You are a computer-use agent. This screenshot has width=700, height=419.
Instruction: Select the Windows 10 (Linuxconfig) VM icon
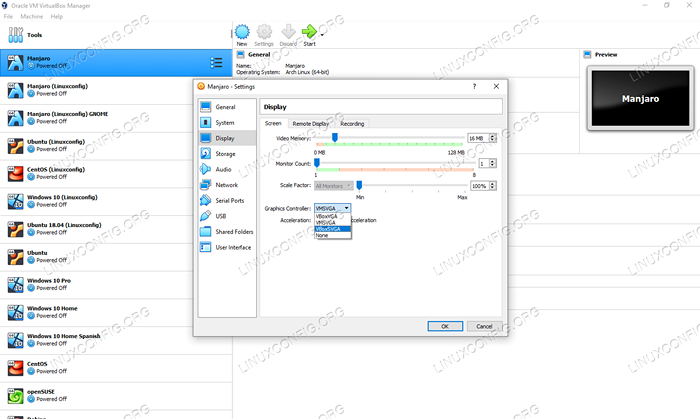[x=16, y=201]
